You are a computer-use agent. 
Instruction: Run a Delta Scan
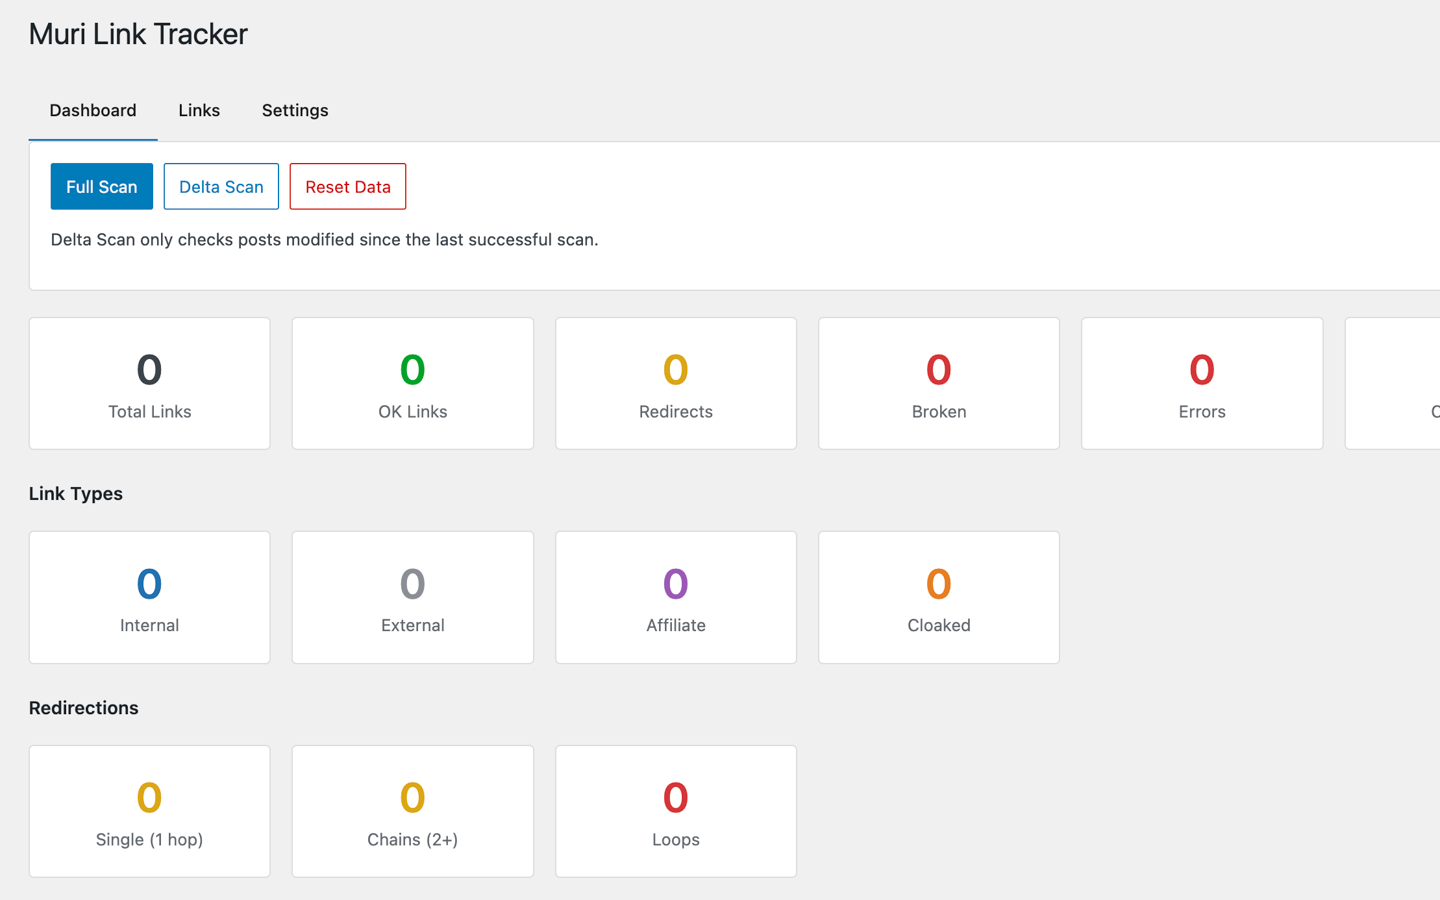click(x=221, y=186)
